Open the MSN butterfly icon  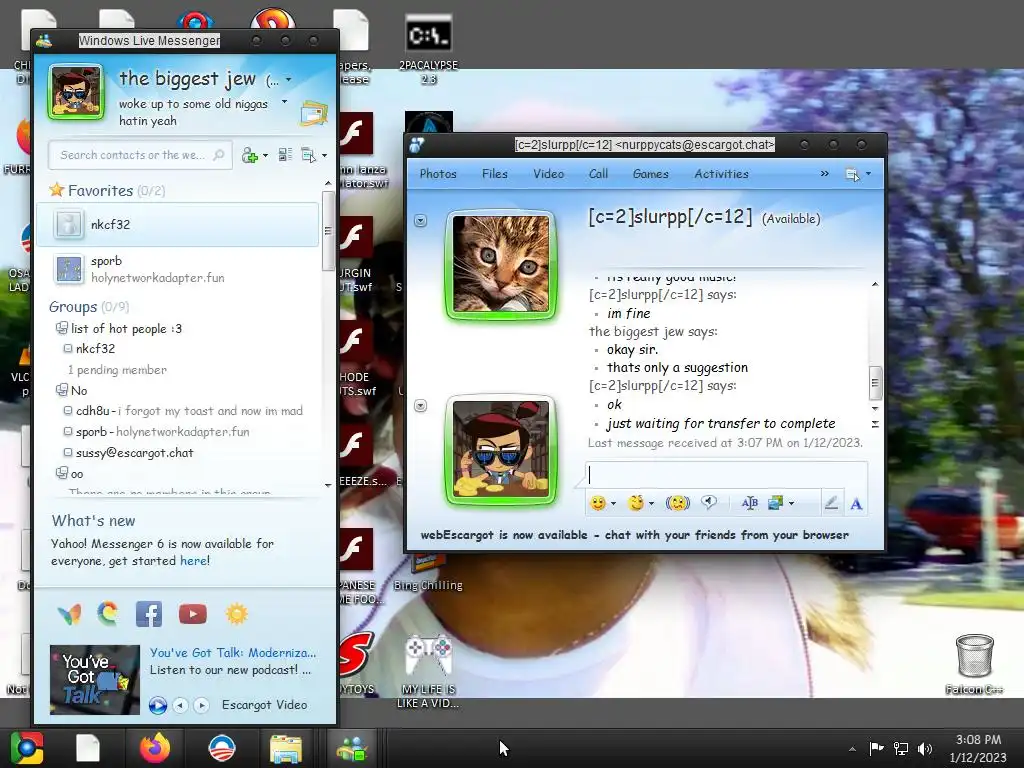(x=69, y=614)
